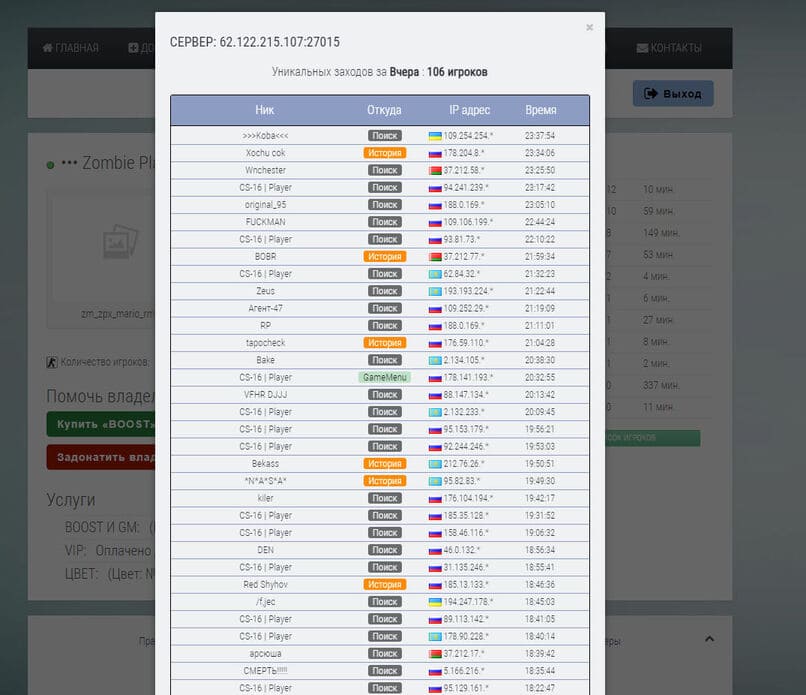Click the Ник column header
Screen dimensions: 806x695
(x=265, y=110)
